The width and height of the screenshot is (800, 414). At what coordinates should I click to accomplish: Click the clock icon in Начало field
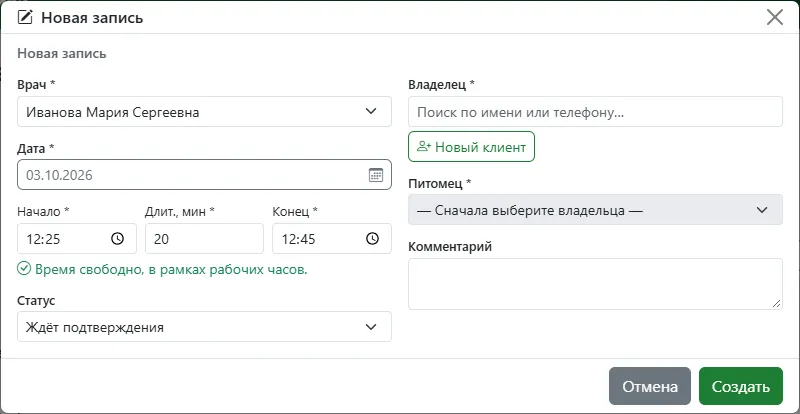click(117, 238)
